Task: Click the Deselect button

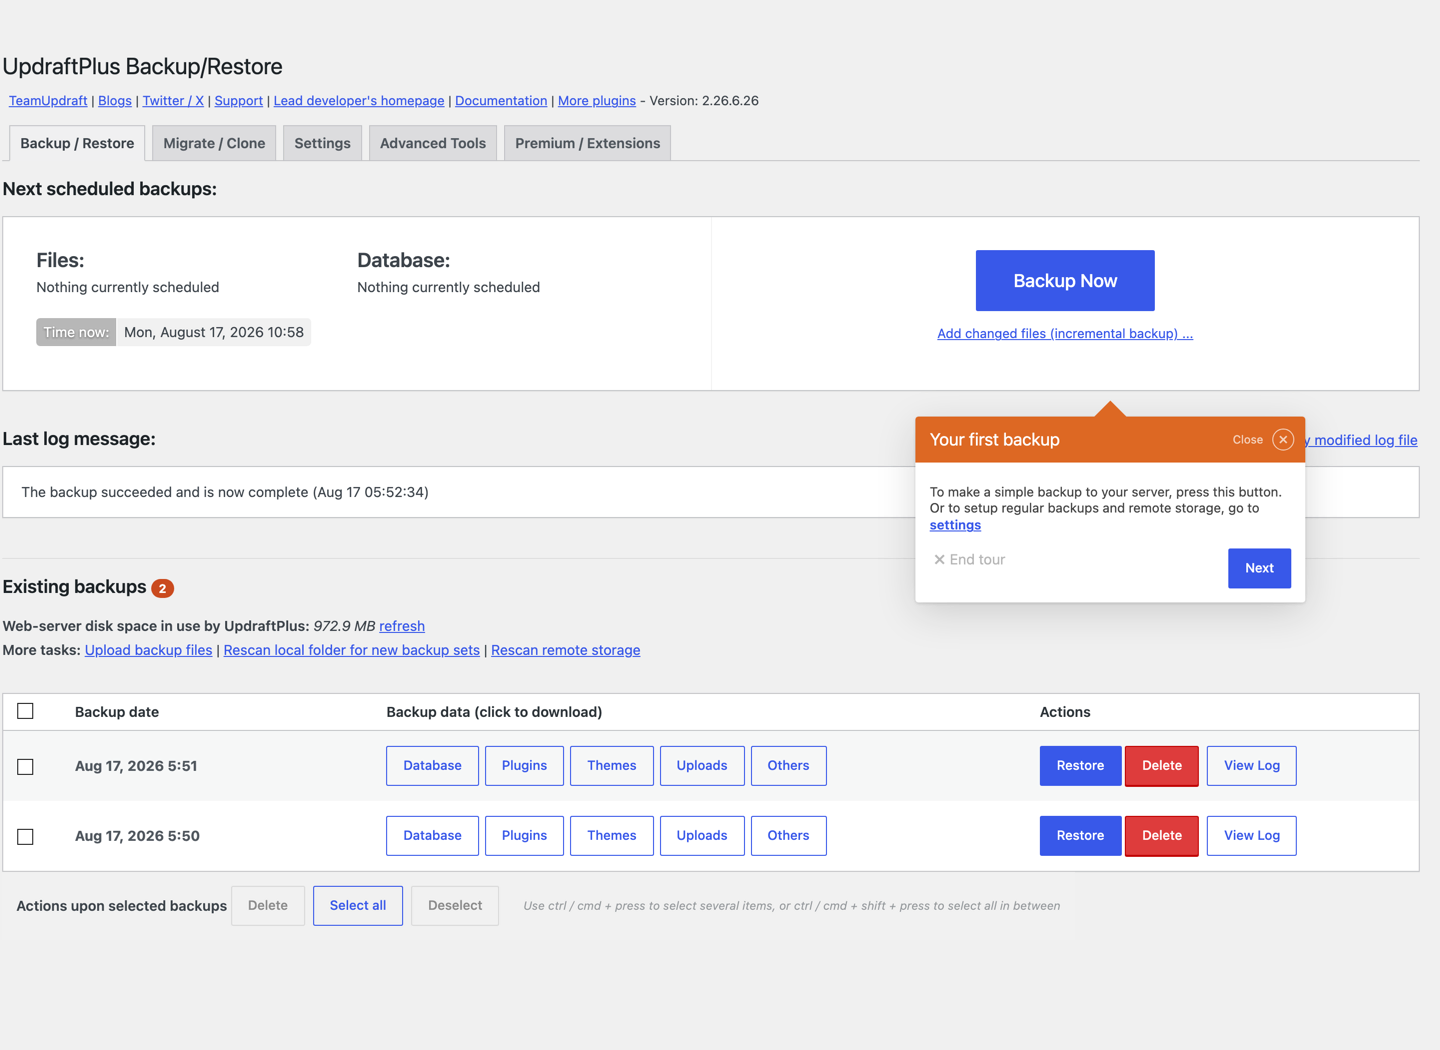Action: coord(455,906)
